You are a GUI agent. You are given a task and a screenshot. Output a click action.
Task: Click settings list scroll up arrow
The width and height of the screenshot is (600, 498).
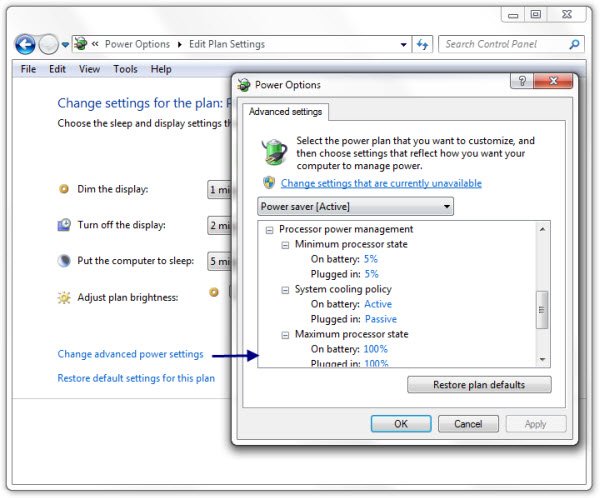[x=542, y=229]
